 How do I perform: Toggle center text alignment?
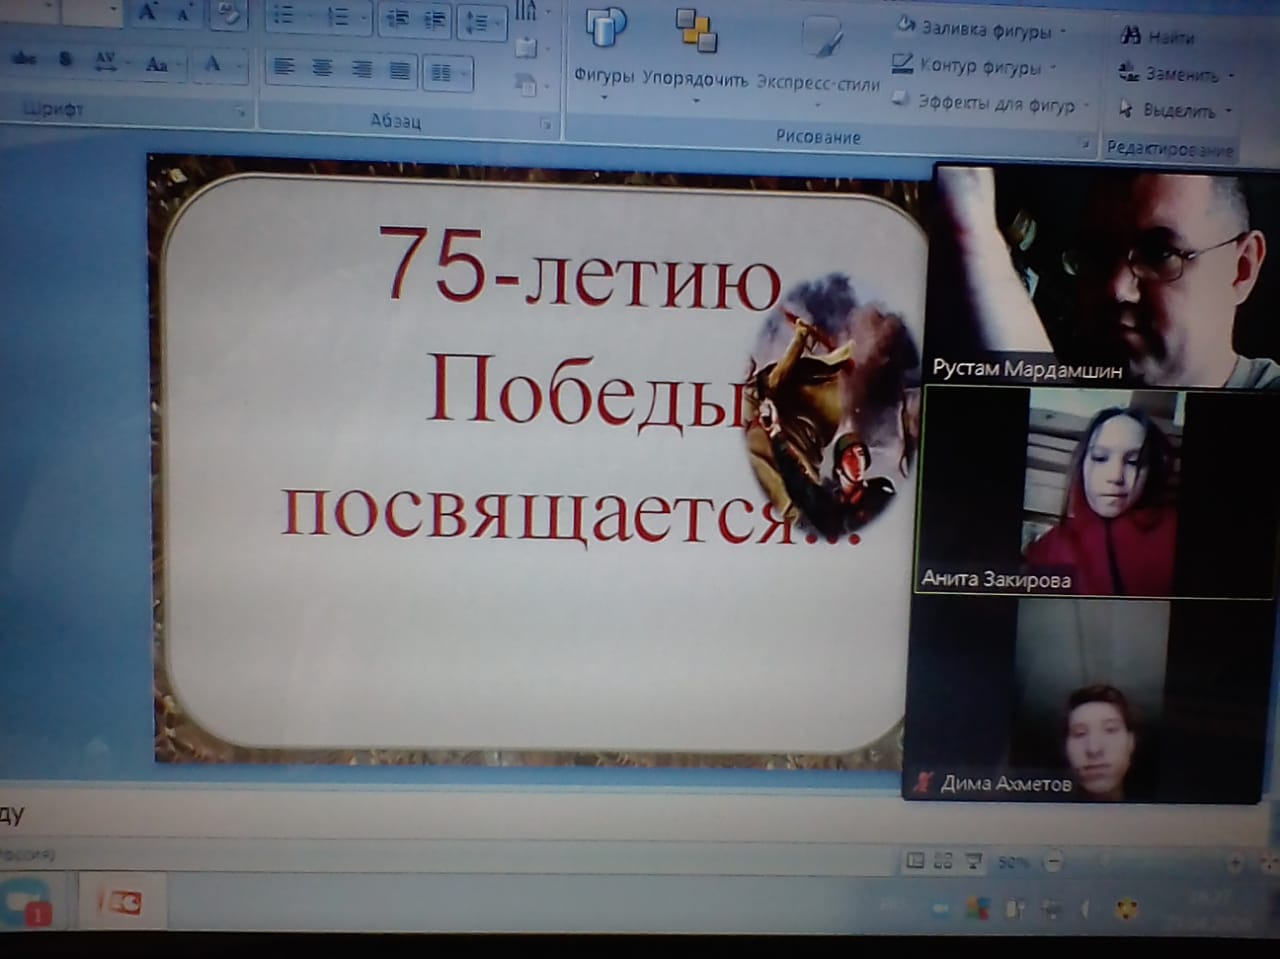(322, 68)
